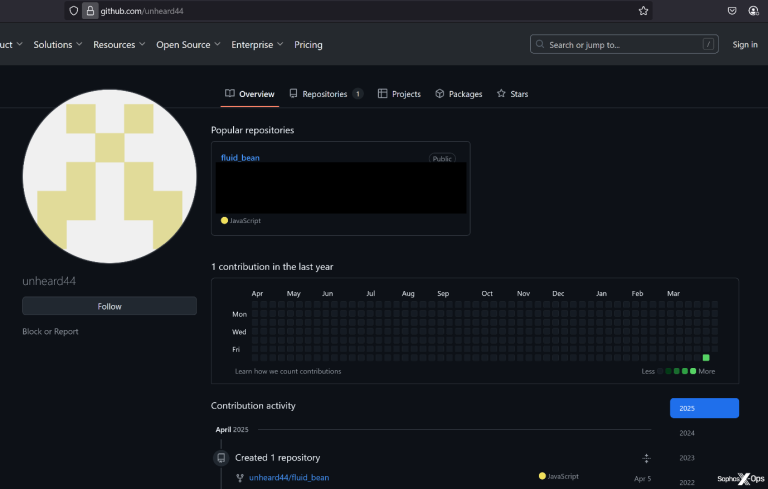
Task: Open the fluid_bean popular repository
Action: tap(240, 158)
